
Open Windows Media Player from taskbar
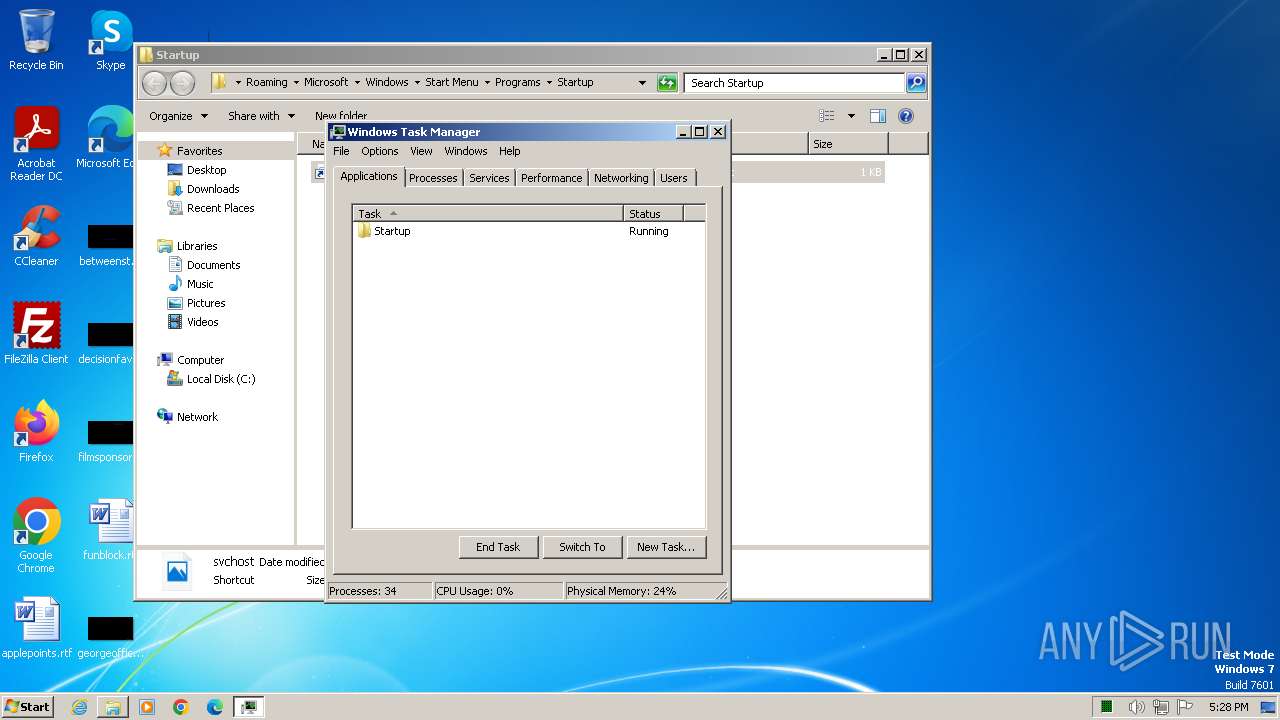pos(147,707)
